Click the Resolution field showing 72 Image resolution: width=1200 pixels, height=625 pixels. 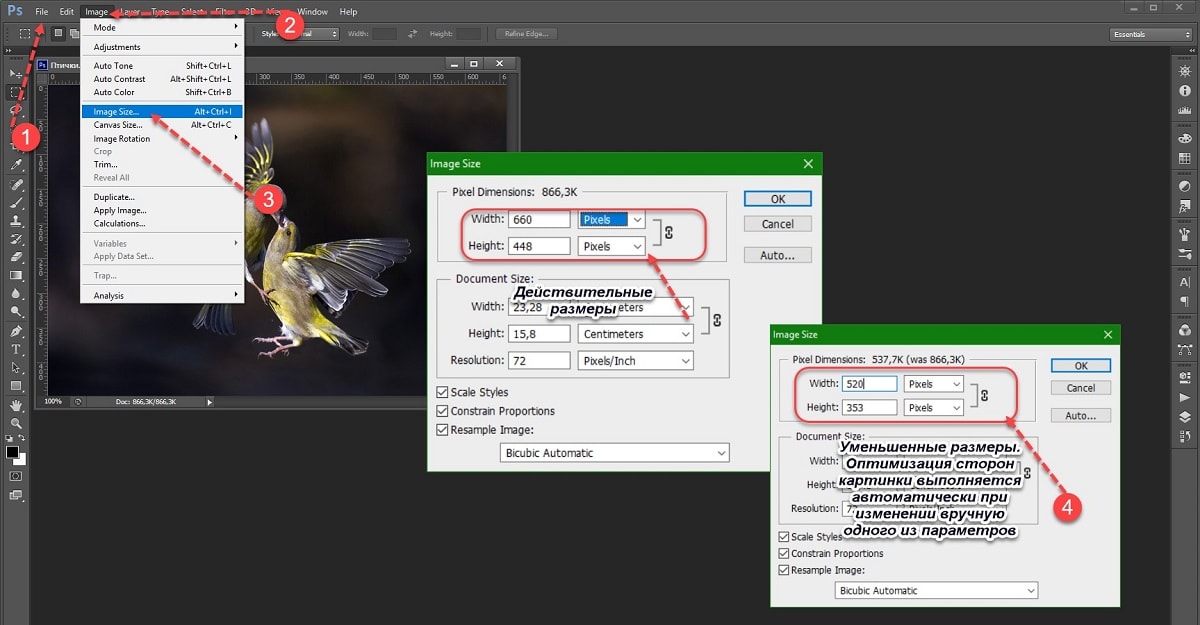(x=539, y=360)
